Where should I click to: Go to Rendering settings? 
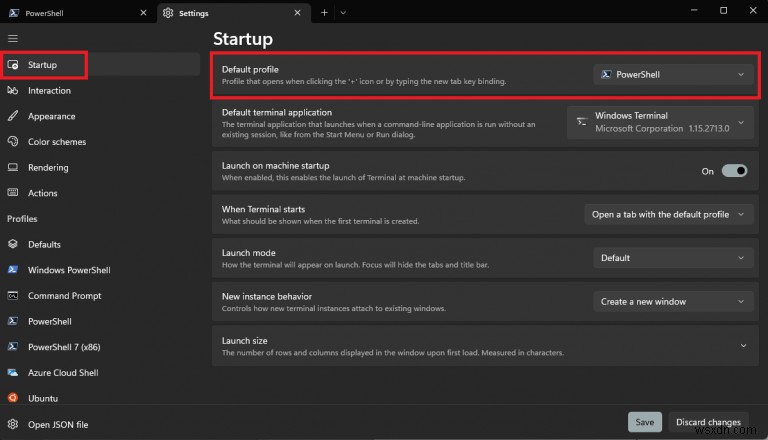pos(100,167)
